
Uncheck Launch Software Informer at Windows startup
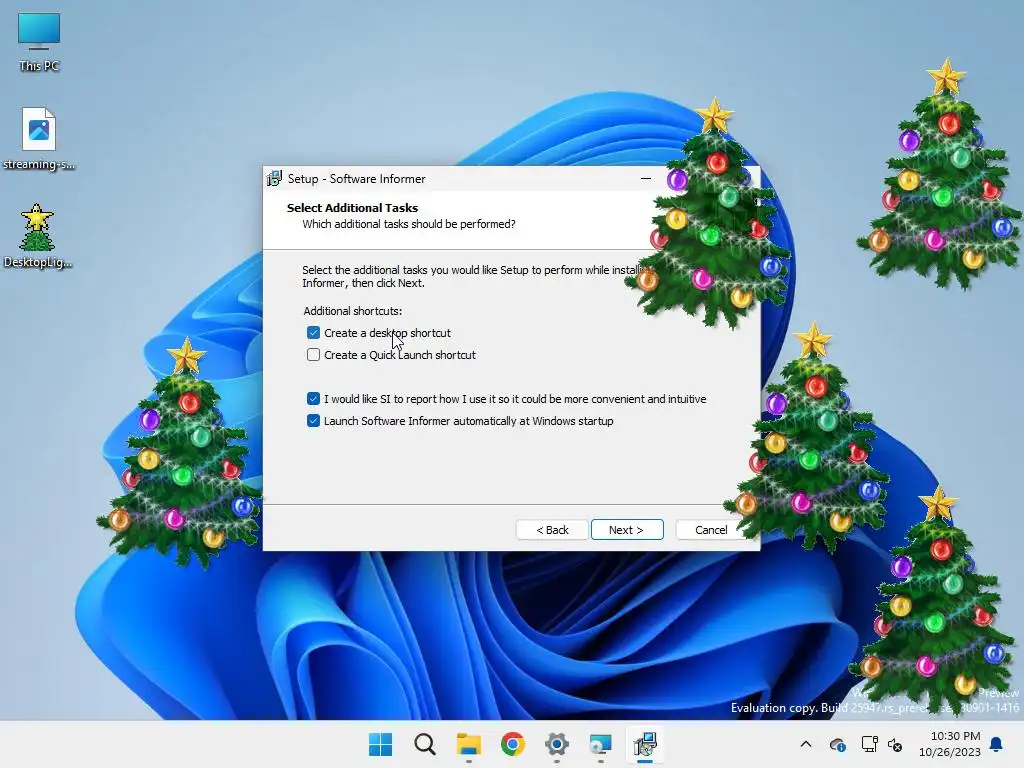(x=313, y=421)
